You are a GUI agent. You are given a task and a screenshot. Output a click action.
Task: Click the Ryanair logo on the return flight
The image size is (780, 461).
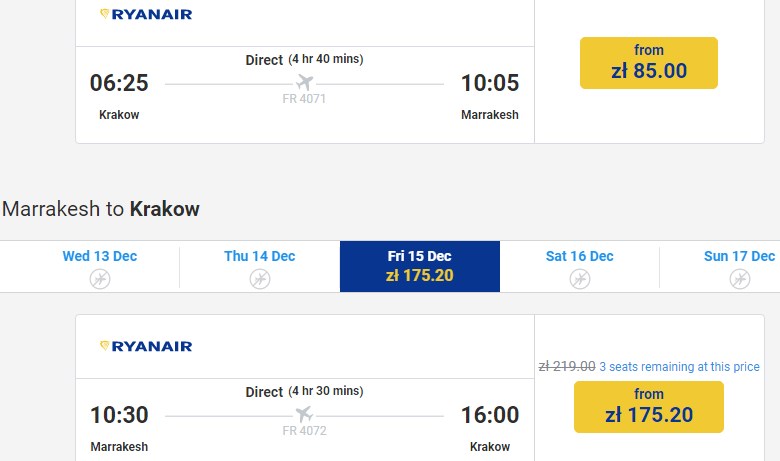(146, 346)
